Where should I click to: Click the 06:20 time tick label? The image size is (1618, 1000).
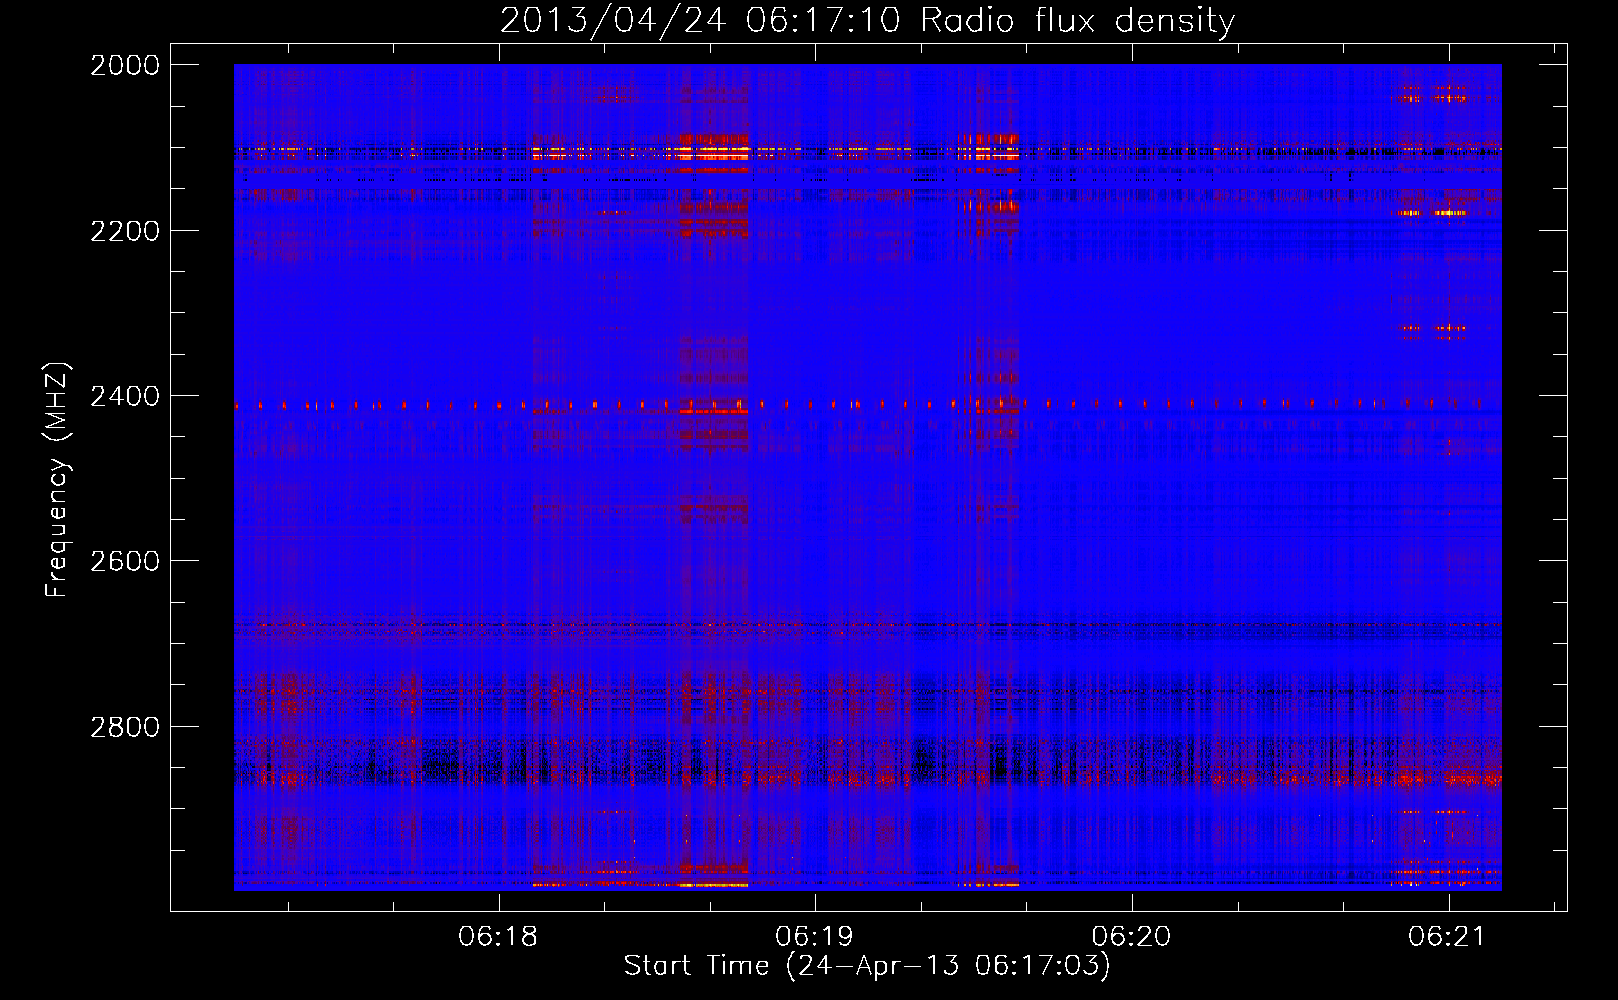[1131, 936]
